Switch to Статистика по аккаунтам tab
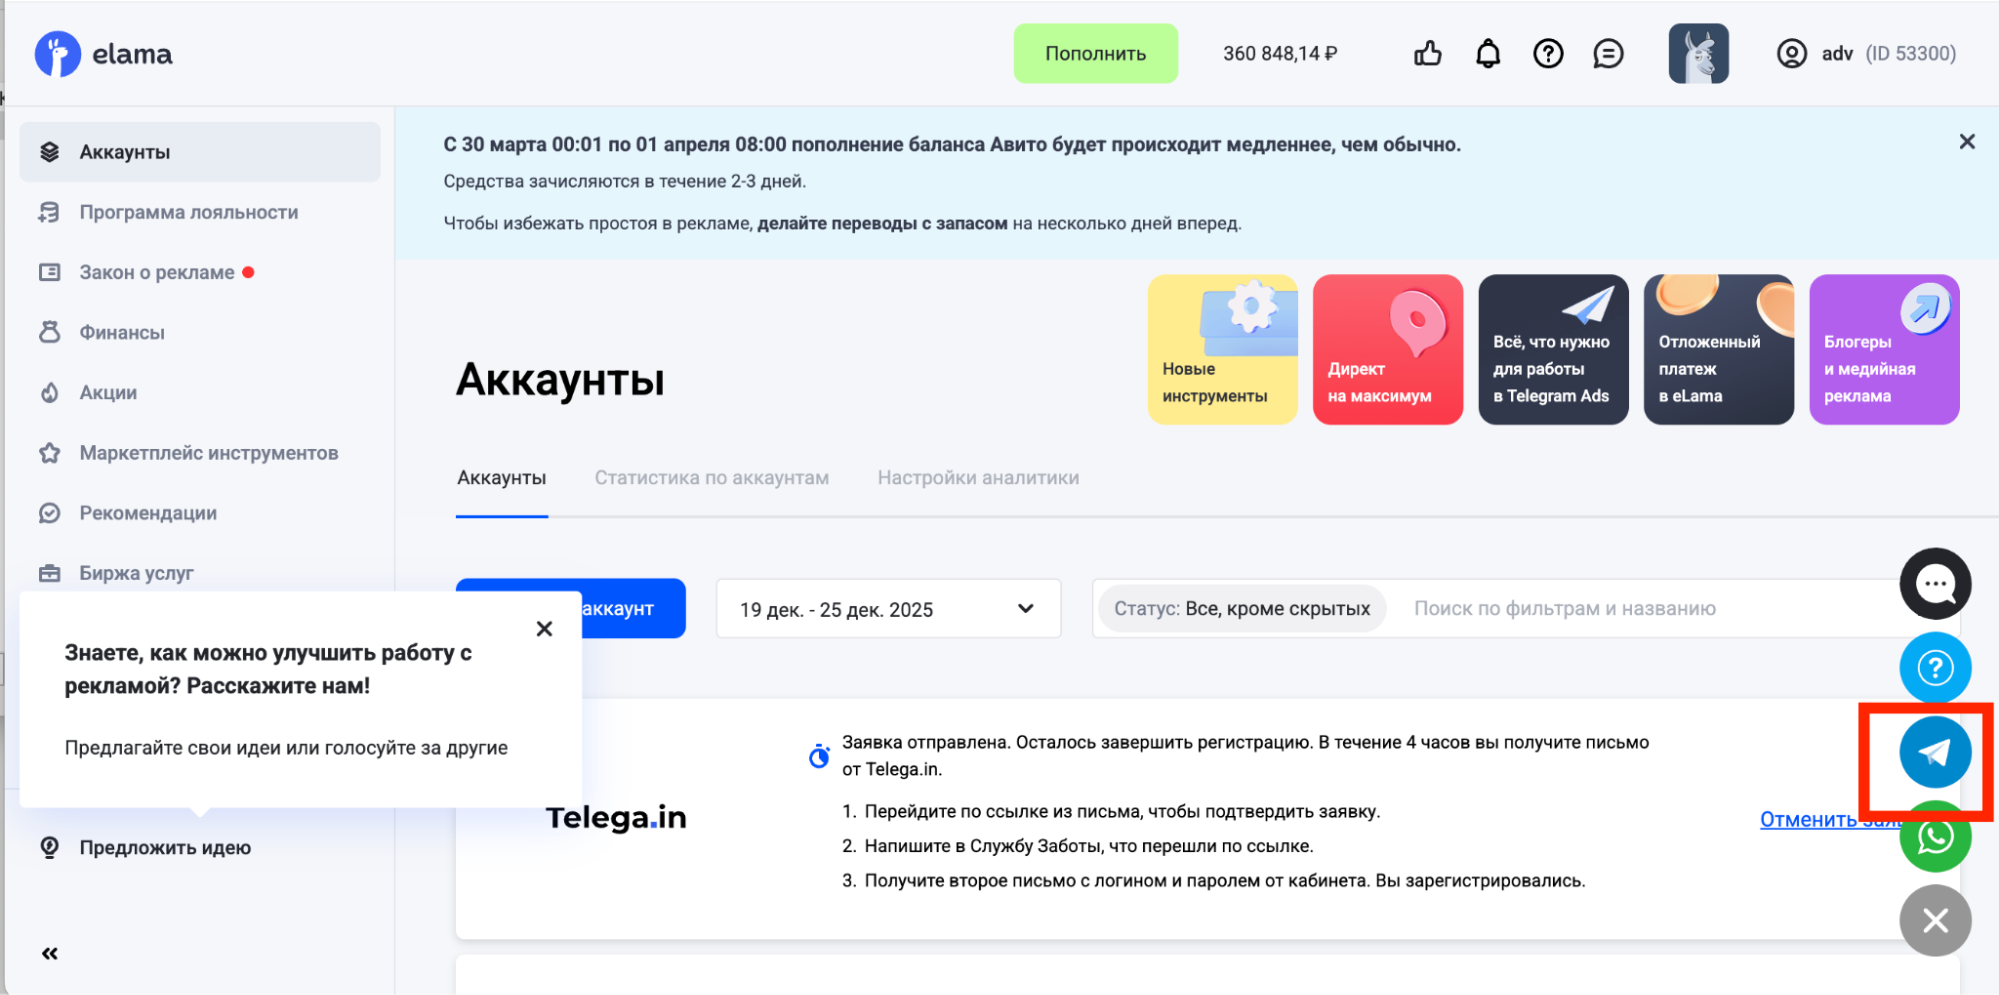Screen dimensions: 1999x995 pyautogui.click(x=711, y=478)
